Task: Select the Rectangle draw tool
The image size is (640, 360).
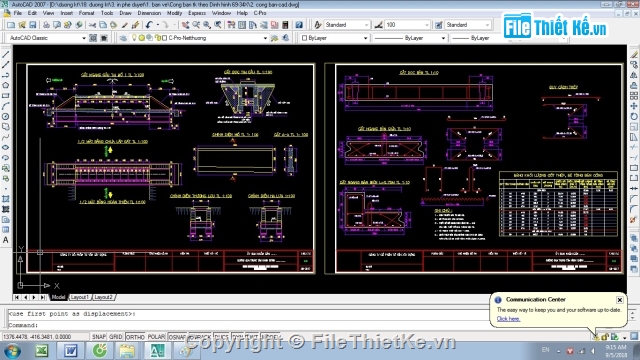Action: click(6, 96)
